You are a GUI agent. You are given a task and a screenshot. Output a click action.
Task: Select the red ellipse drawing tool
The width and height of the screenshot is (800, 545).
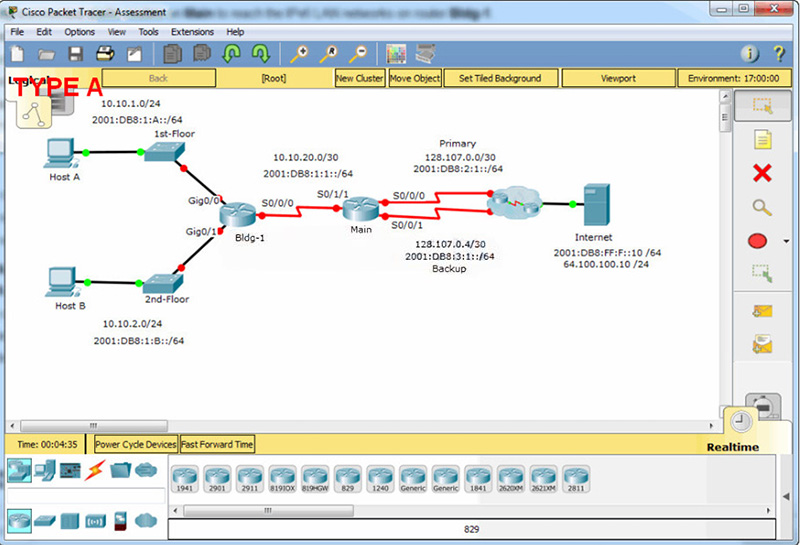[x=758, y=241]
